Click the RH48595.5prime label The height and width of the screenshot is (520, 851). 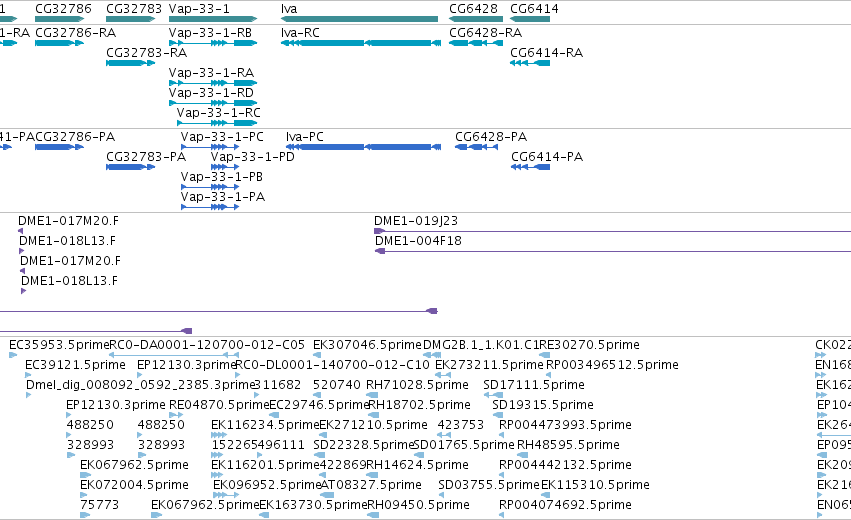click(x=568, y=446)
